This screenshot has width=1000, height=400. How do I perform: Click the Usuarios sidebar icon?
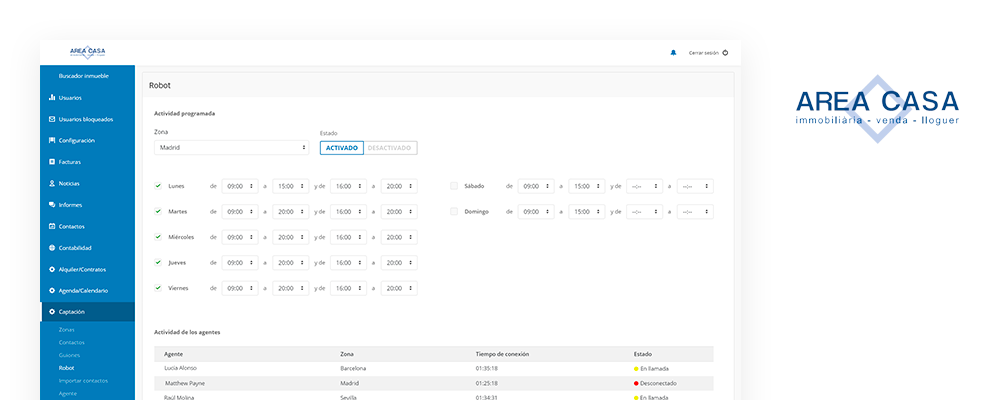click(52, 98)
